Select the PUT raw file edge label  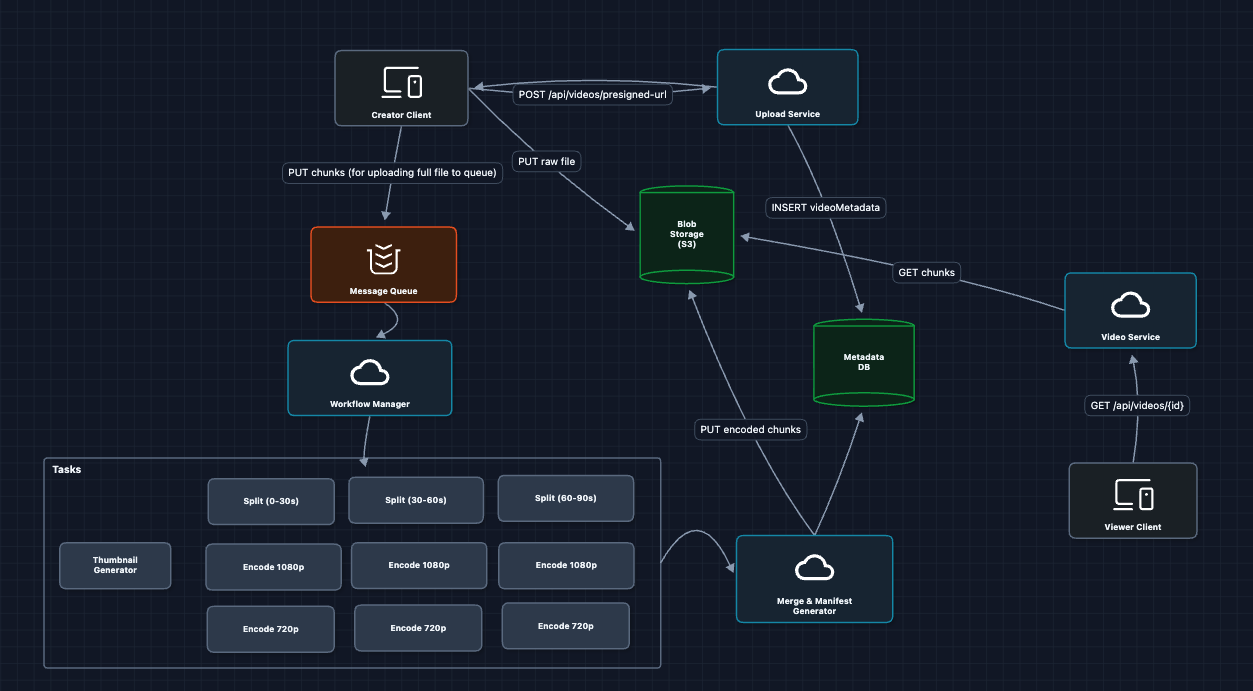[547, 161]
